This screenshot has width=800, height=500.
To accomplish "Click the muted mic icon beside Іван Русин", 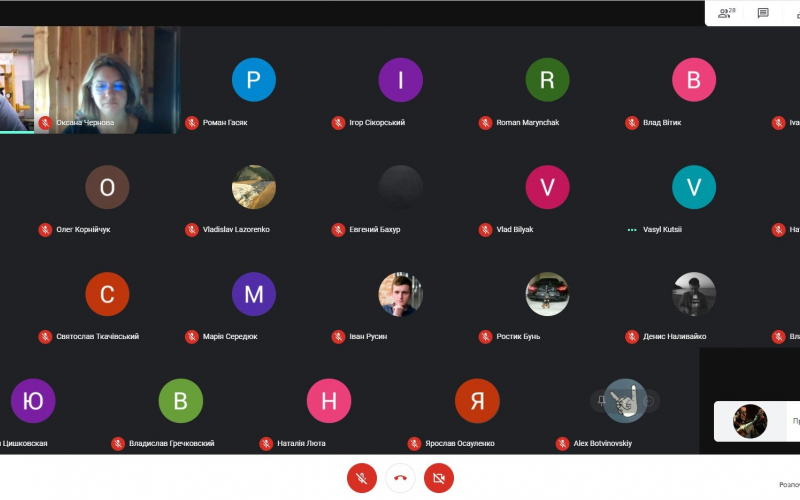I will 338,337.
